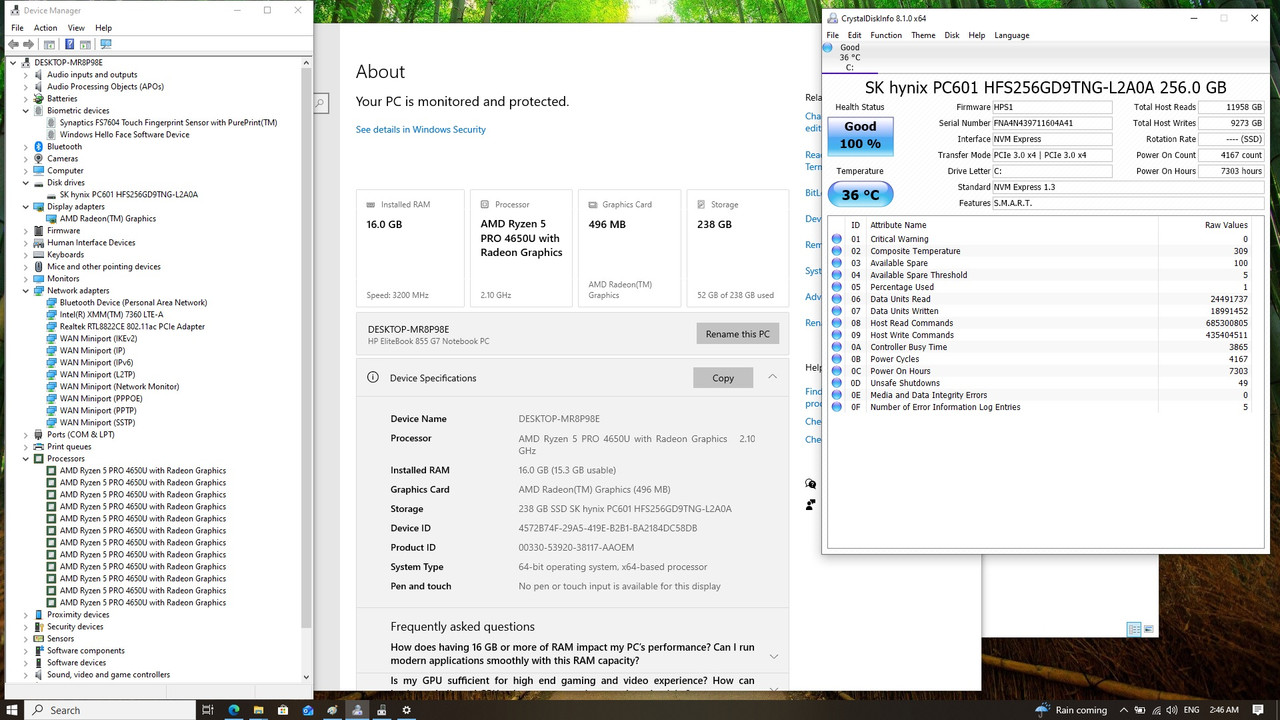Open the Disk menu in CrystalDiskInfo
This screenshot has width=1280, height=720.
[x=952, y=35]
